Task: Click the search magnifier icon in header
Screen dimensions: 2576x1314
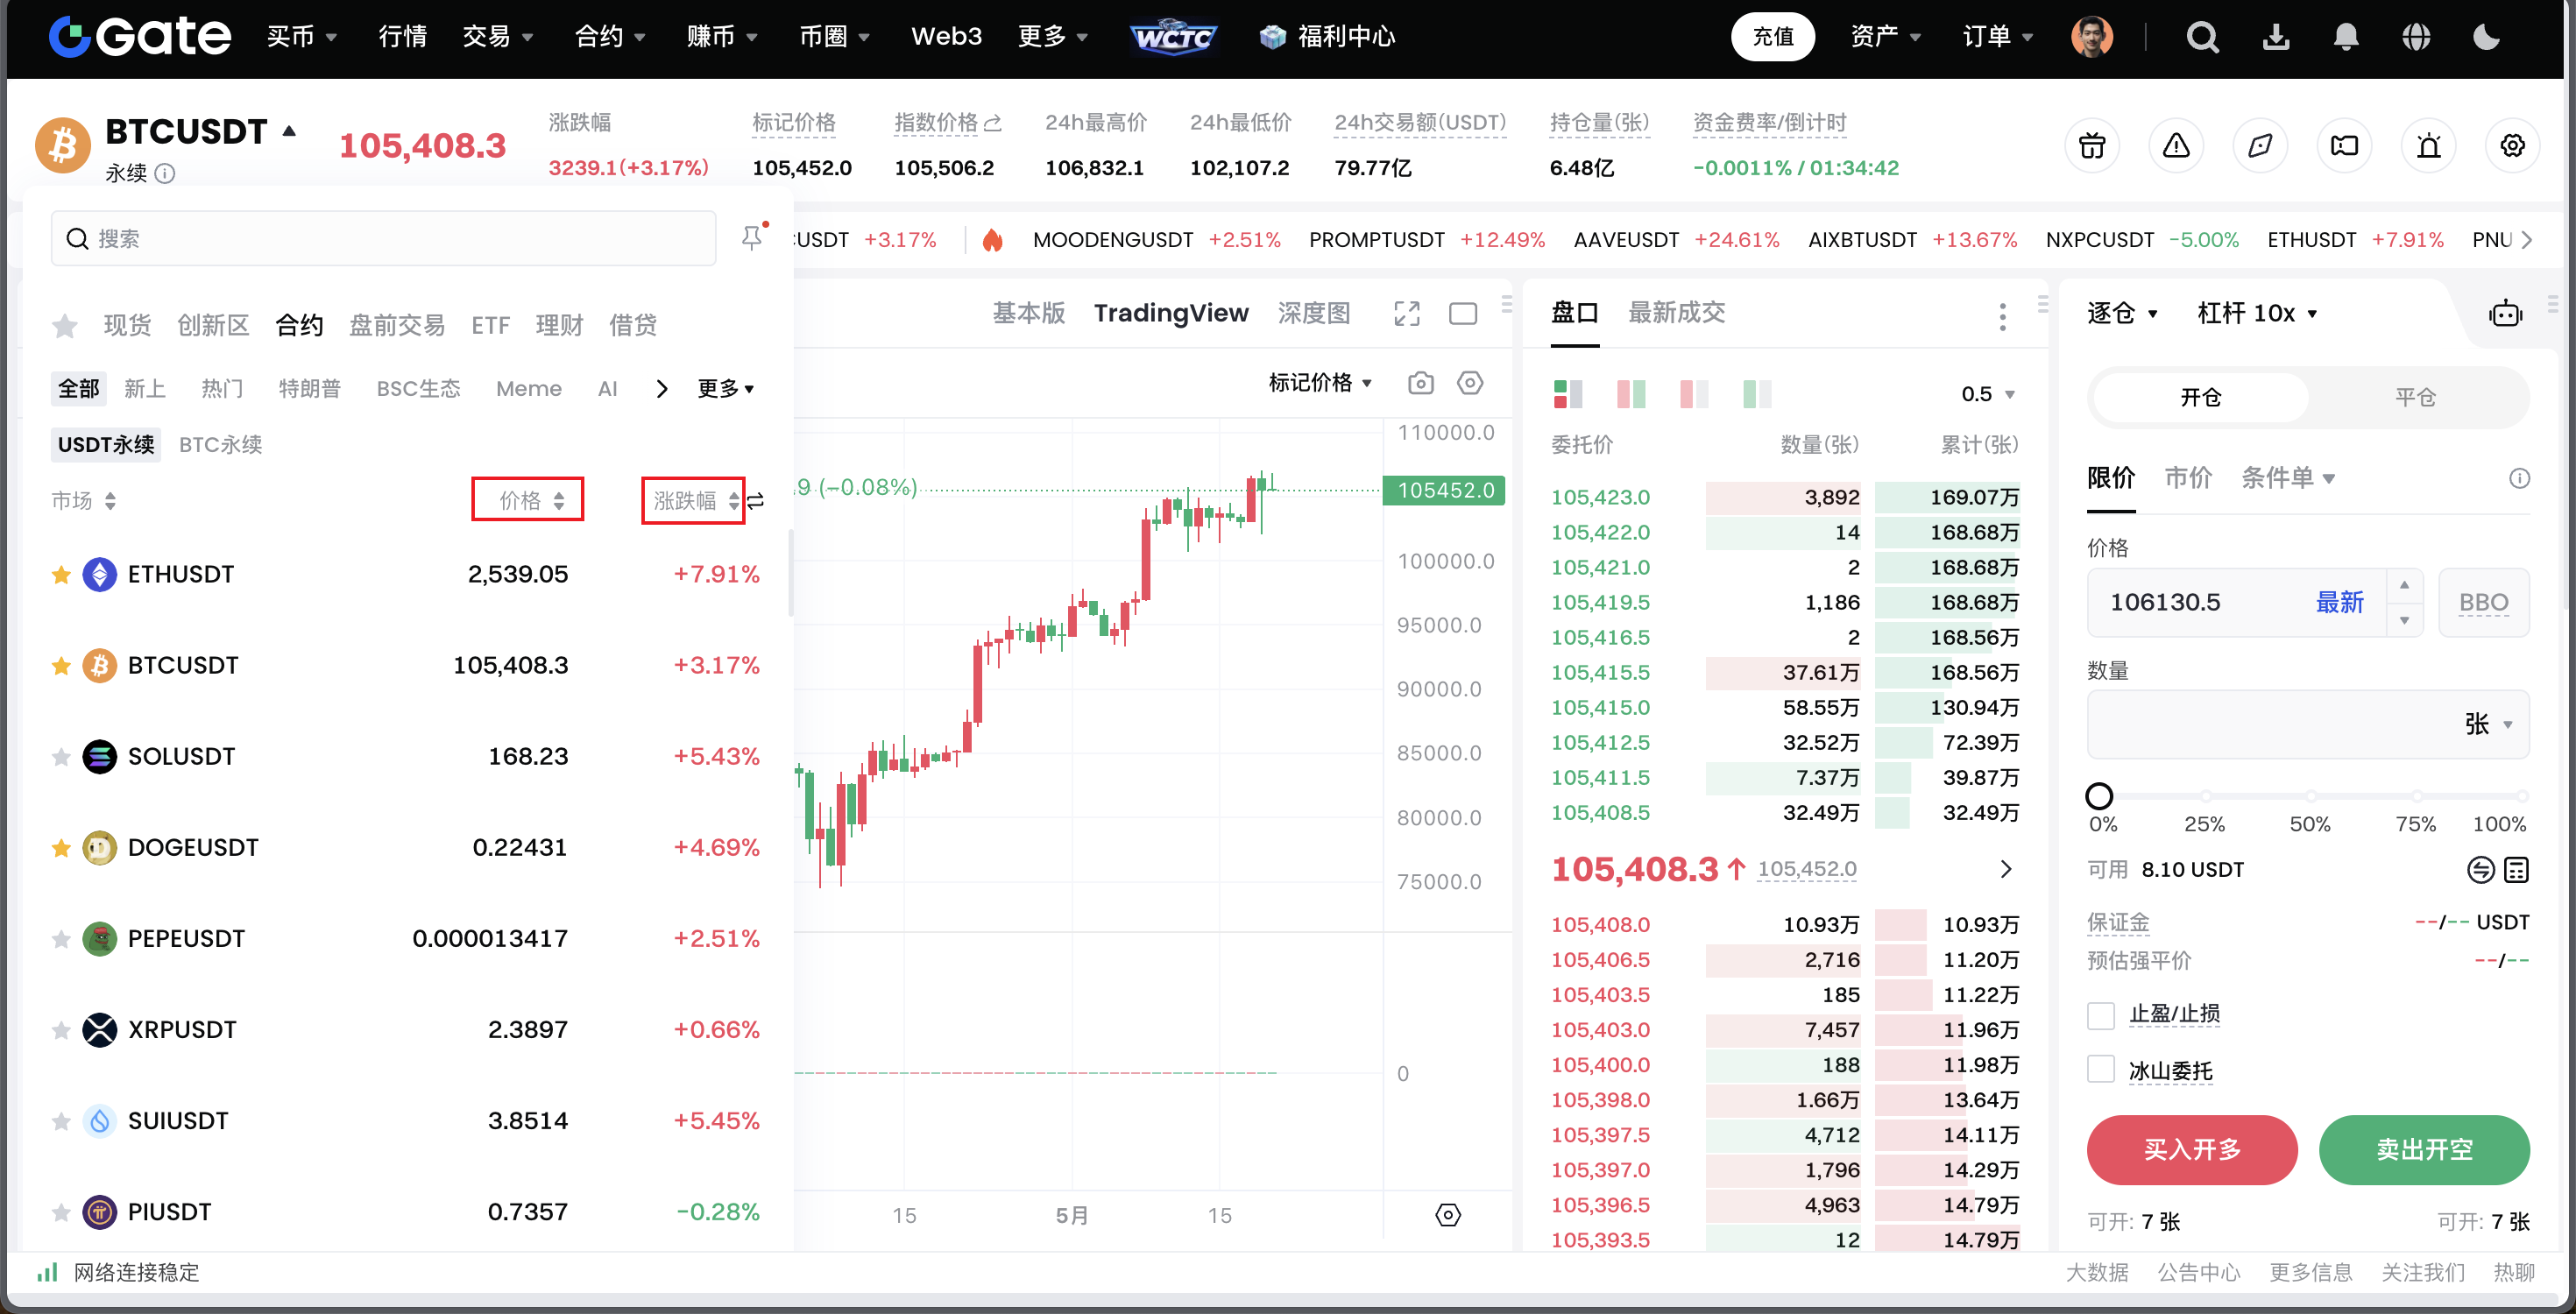Action: [x=2201, y=37]
